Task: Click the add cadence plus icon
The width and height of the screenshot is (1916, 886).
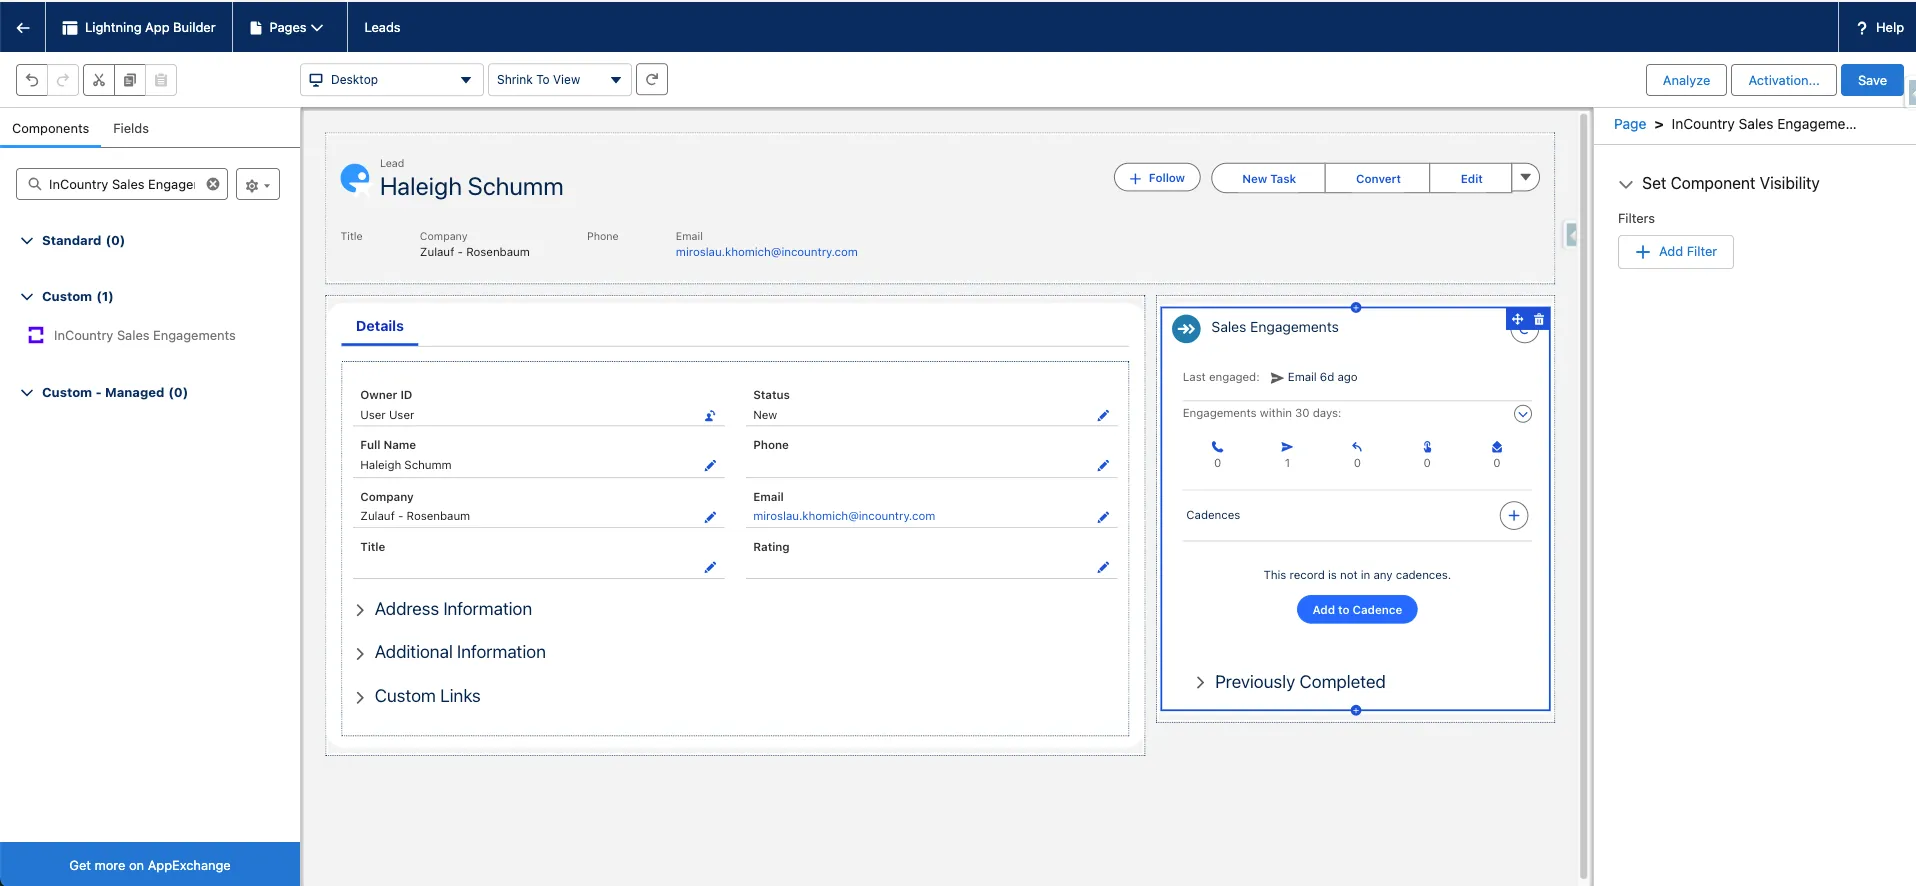Action: pyautogui.click(x=1513, y=516)
